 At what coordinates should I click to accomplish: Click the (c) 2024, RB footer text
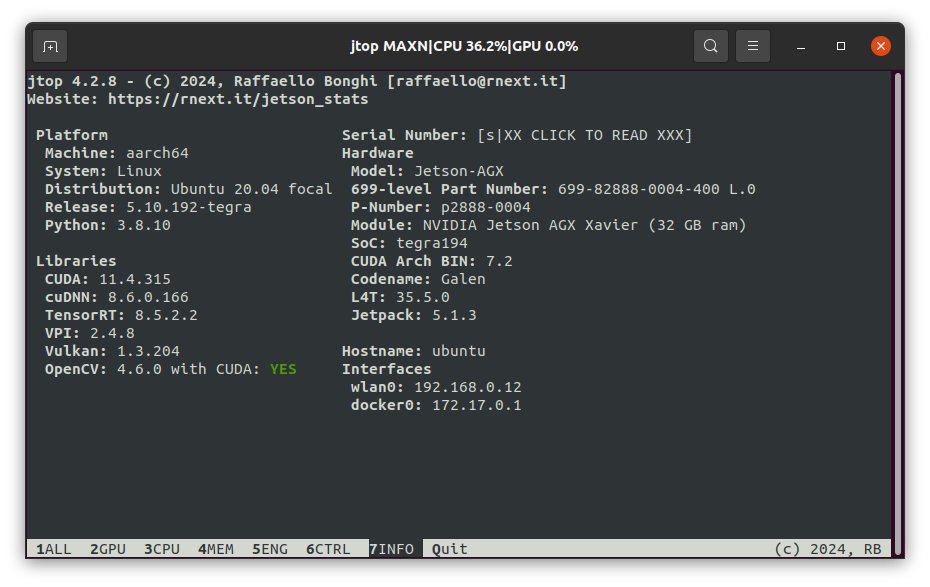tap(827, 549)
